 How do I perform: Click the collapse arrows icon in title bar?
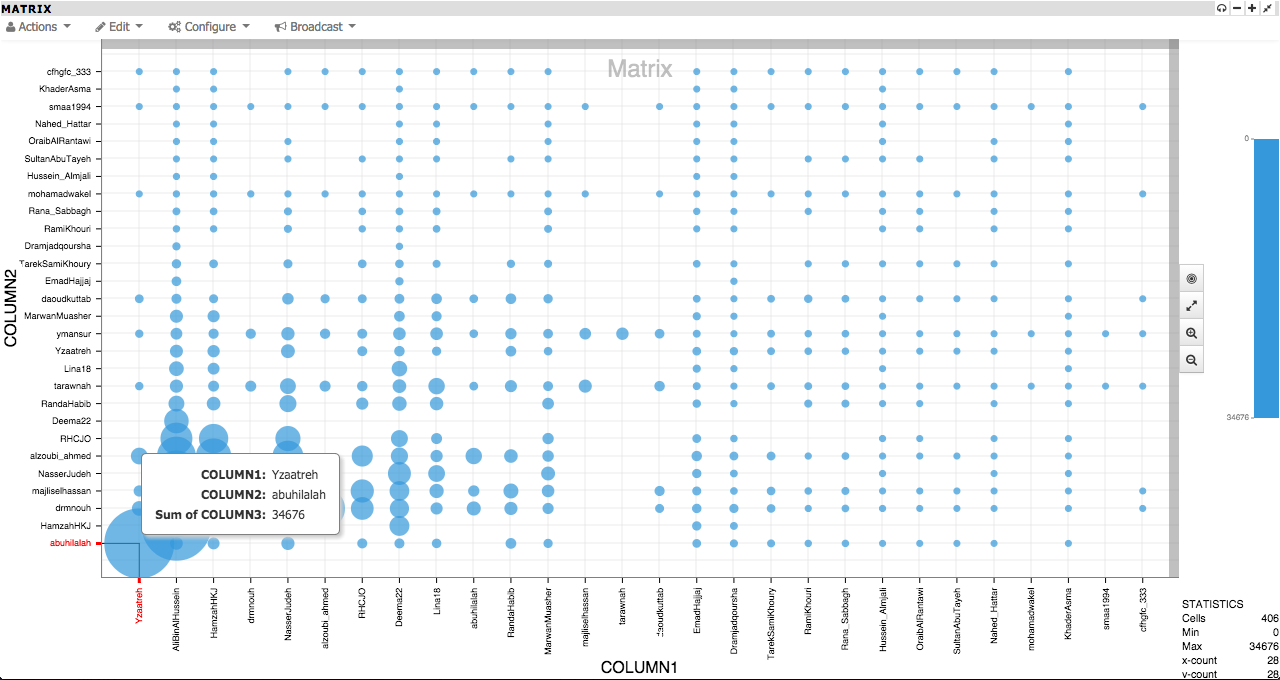pyautogui.click(x=1268, y=8)
